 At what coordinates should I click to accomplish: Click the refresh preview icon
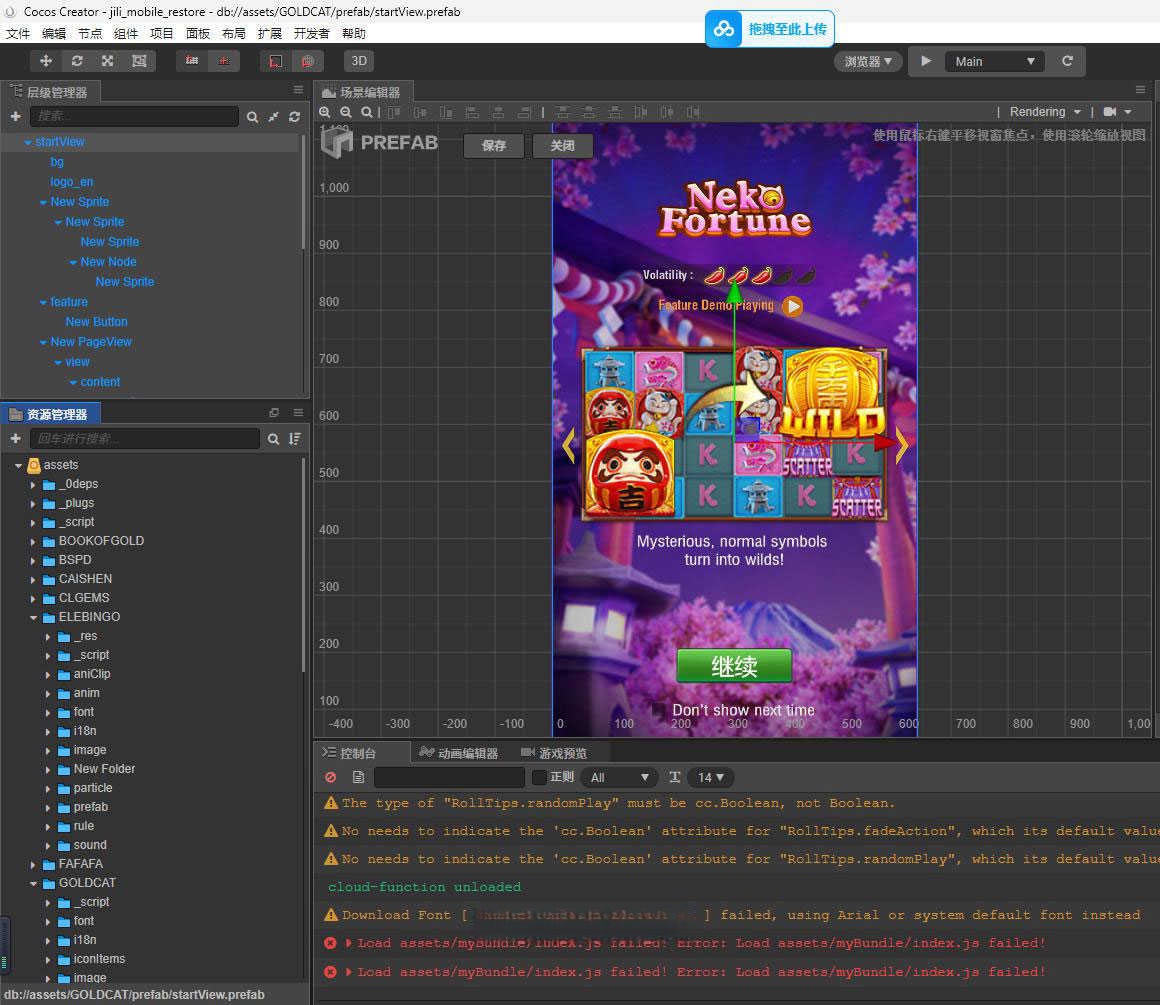click(x=1067, y=61)
